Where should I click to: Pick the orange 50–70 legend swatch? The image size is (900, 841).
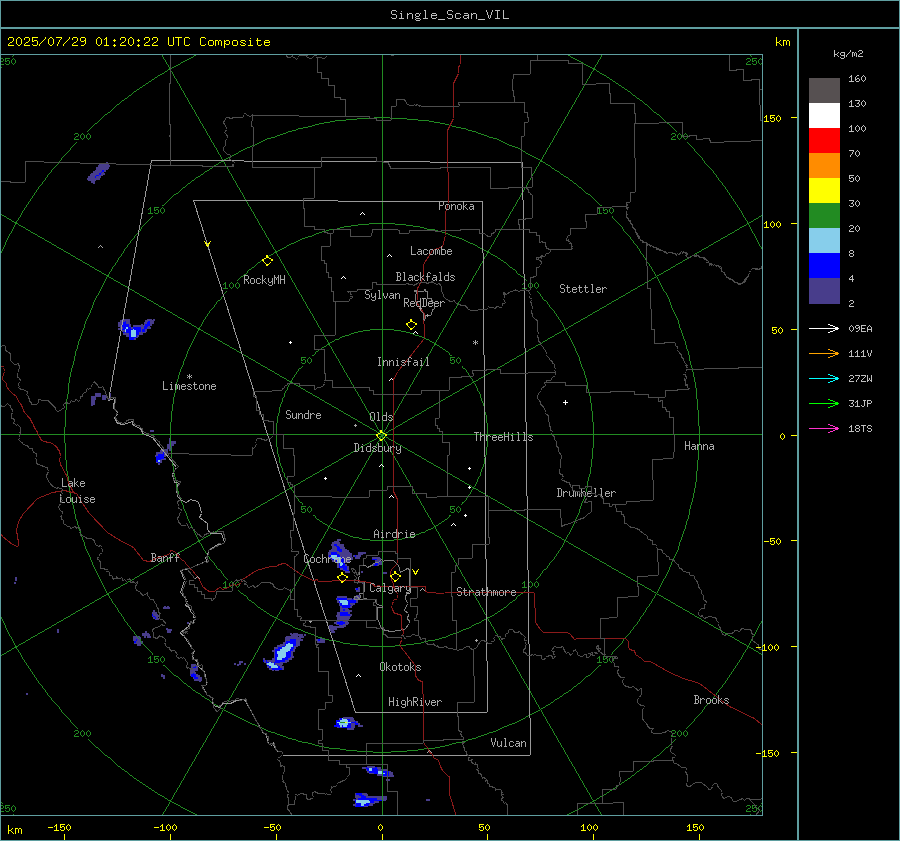824,166
